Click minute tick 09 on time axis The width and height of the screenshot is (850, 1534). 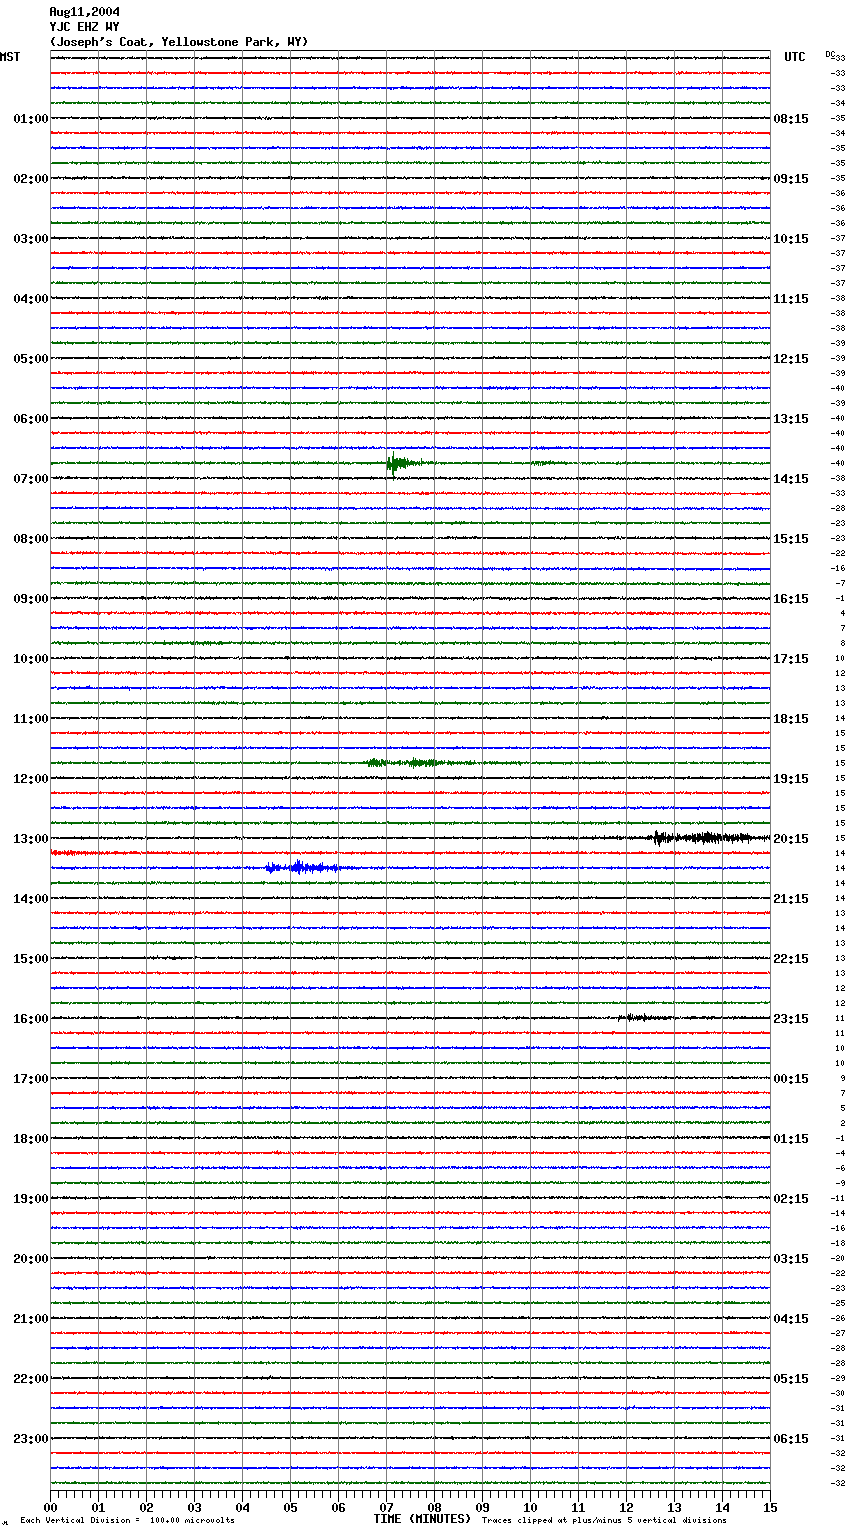click(x=482, y=1506)
